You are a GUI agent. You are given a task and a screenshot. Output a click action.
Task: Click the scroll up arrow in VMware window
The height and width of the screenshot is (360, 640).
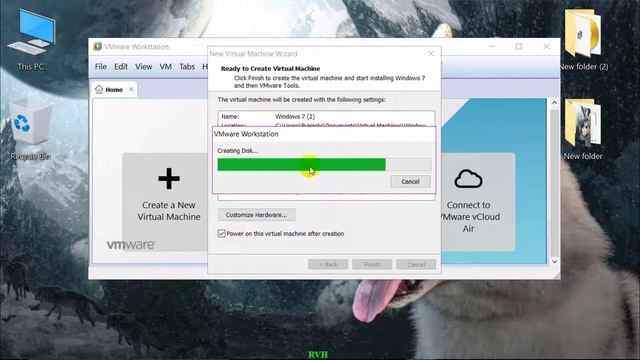(554, 103)
